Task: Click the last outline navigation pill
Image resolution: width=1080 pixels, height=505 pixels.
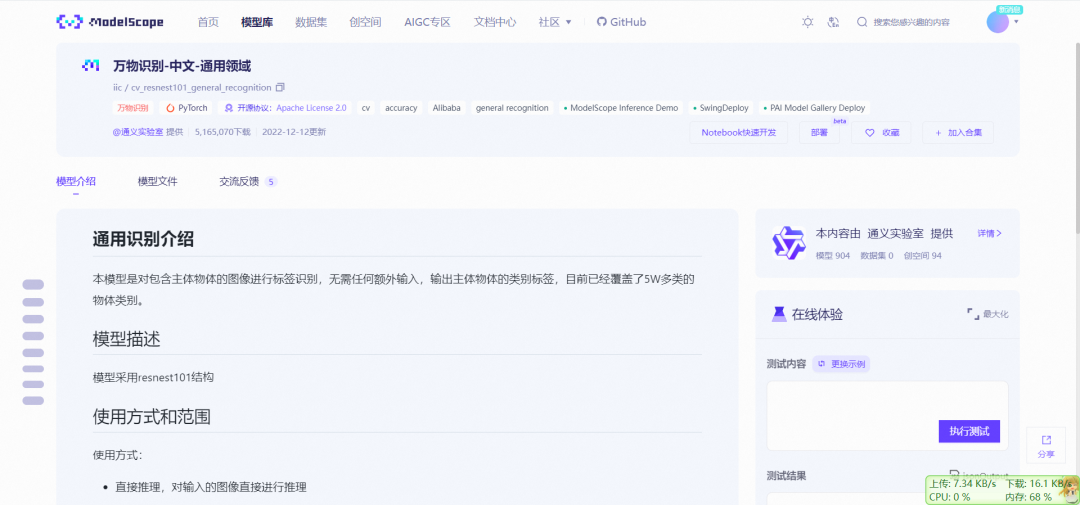Action: coord(33,400)
